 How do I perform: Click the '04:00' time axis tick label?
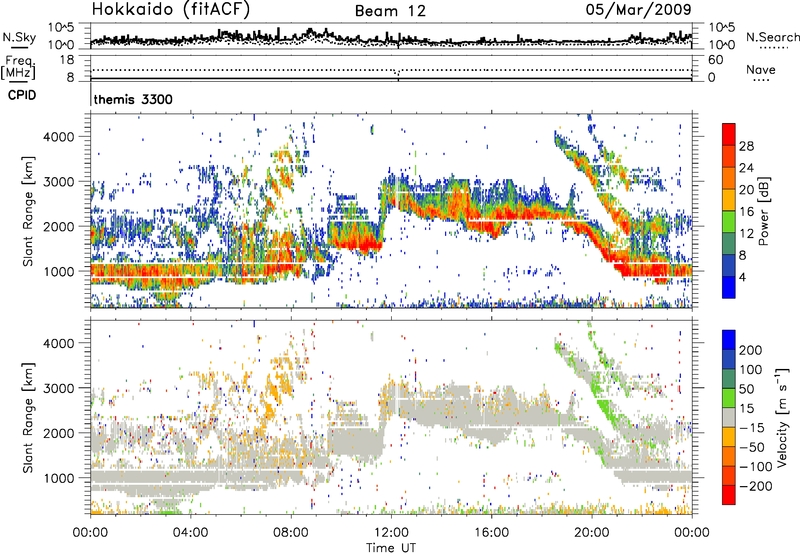(x=191, y=532)
